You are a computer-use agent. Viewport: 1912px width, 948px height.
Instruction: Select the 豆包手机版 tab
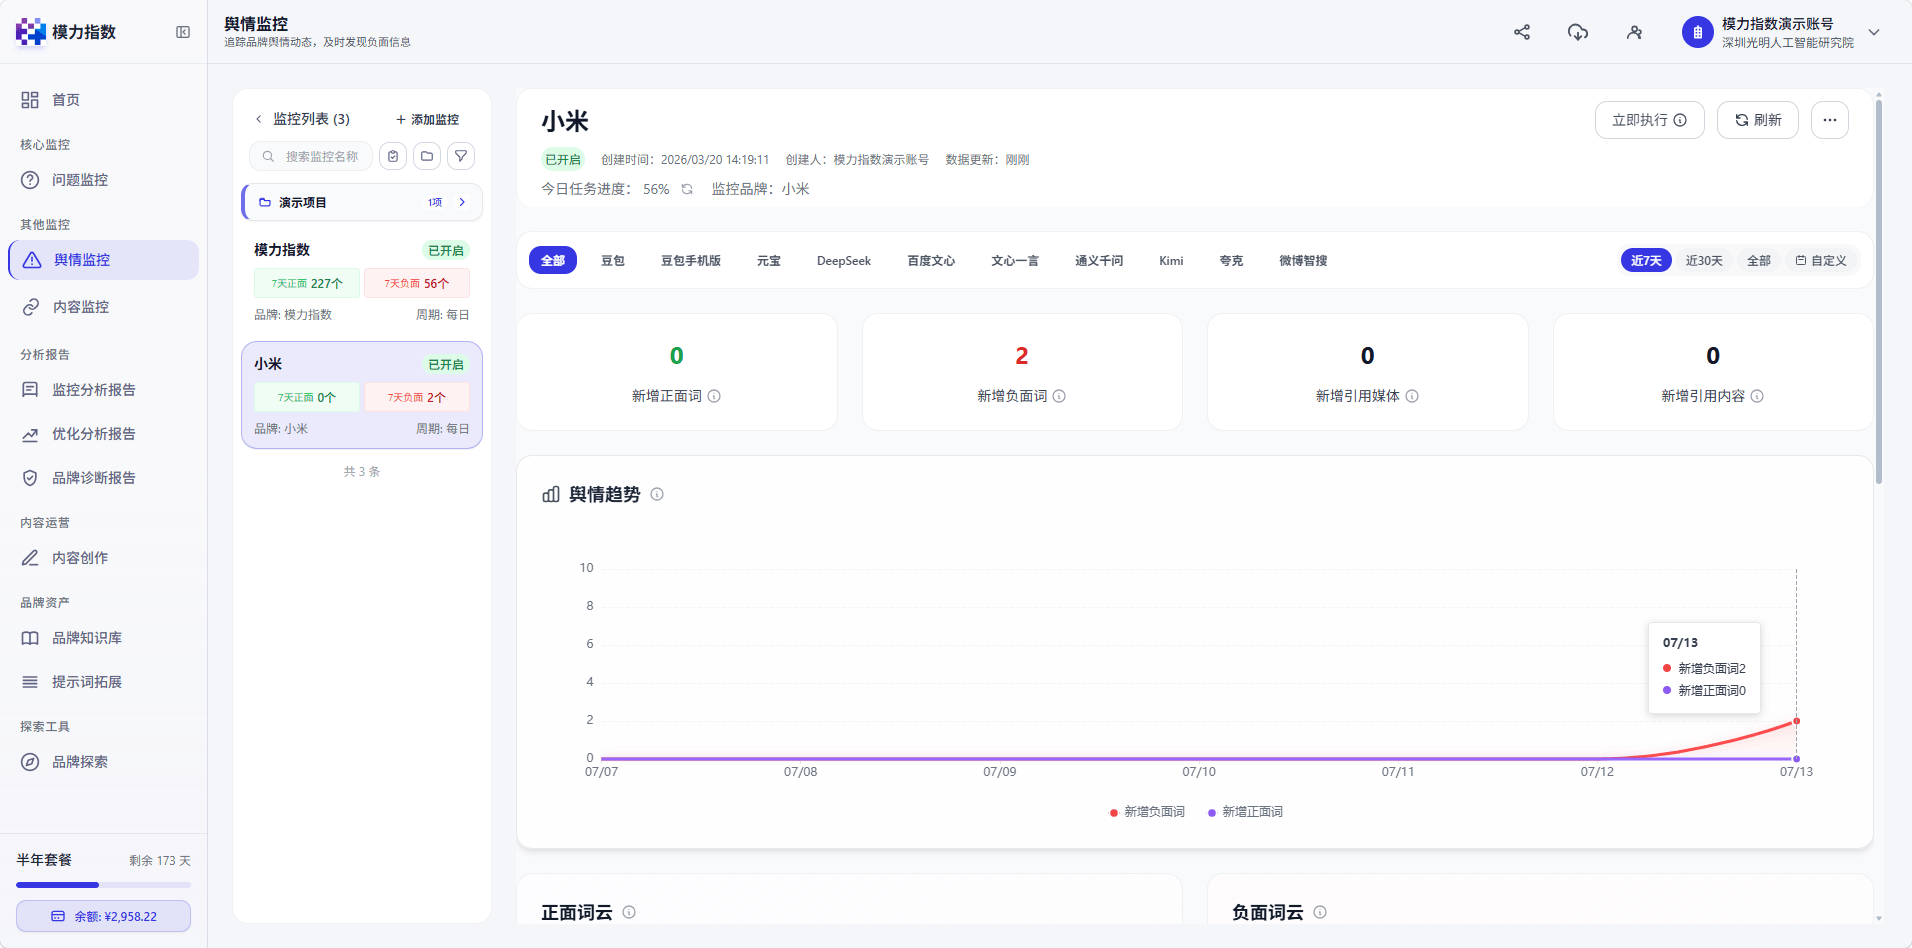[691, 261]
